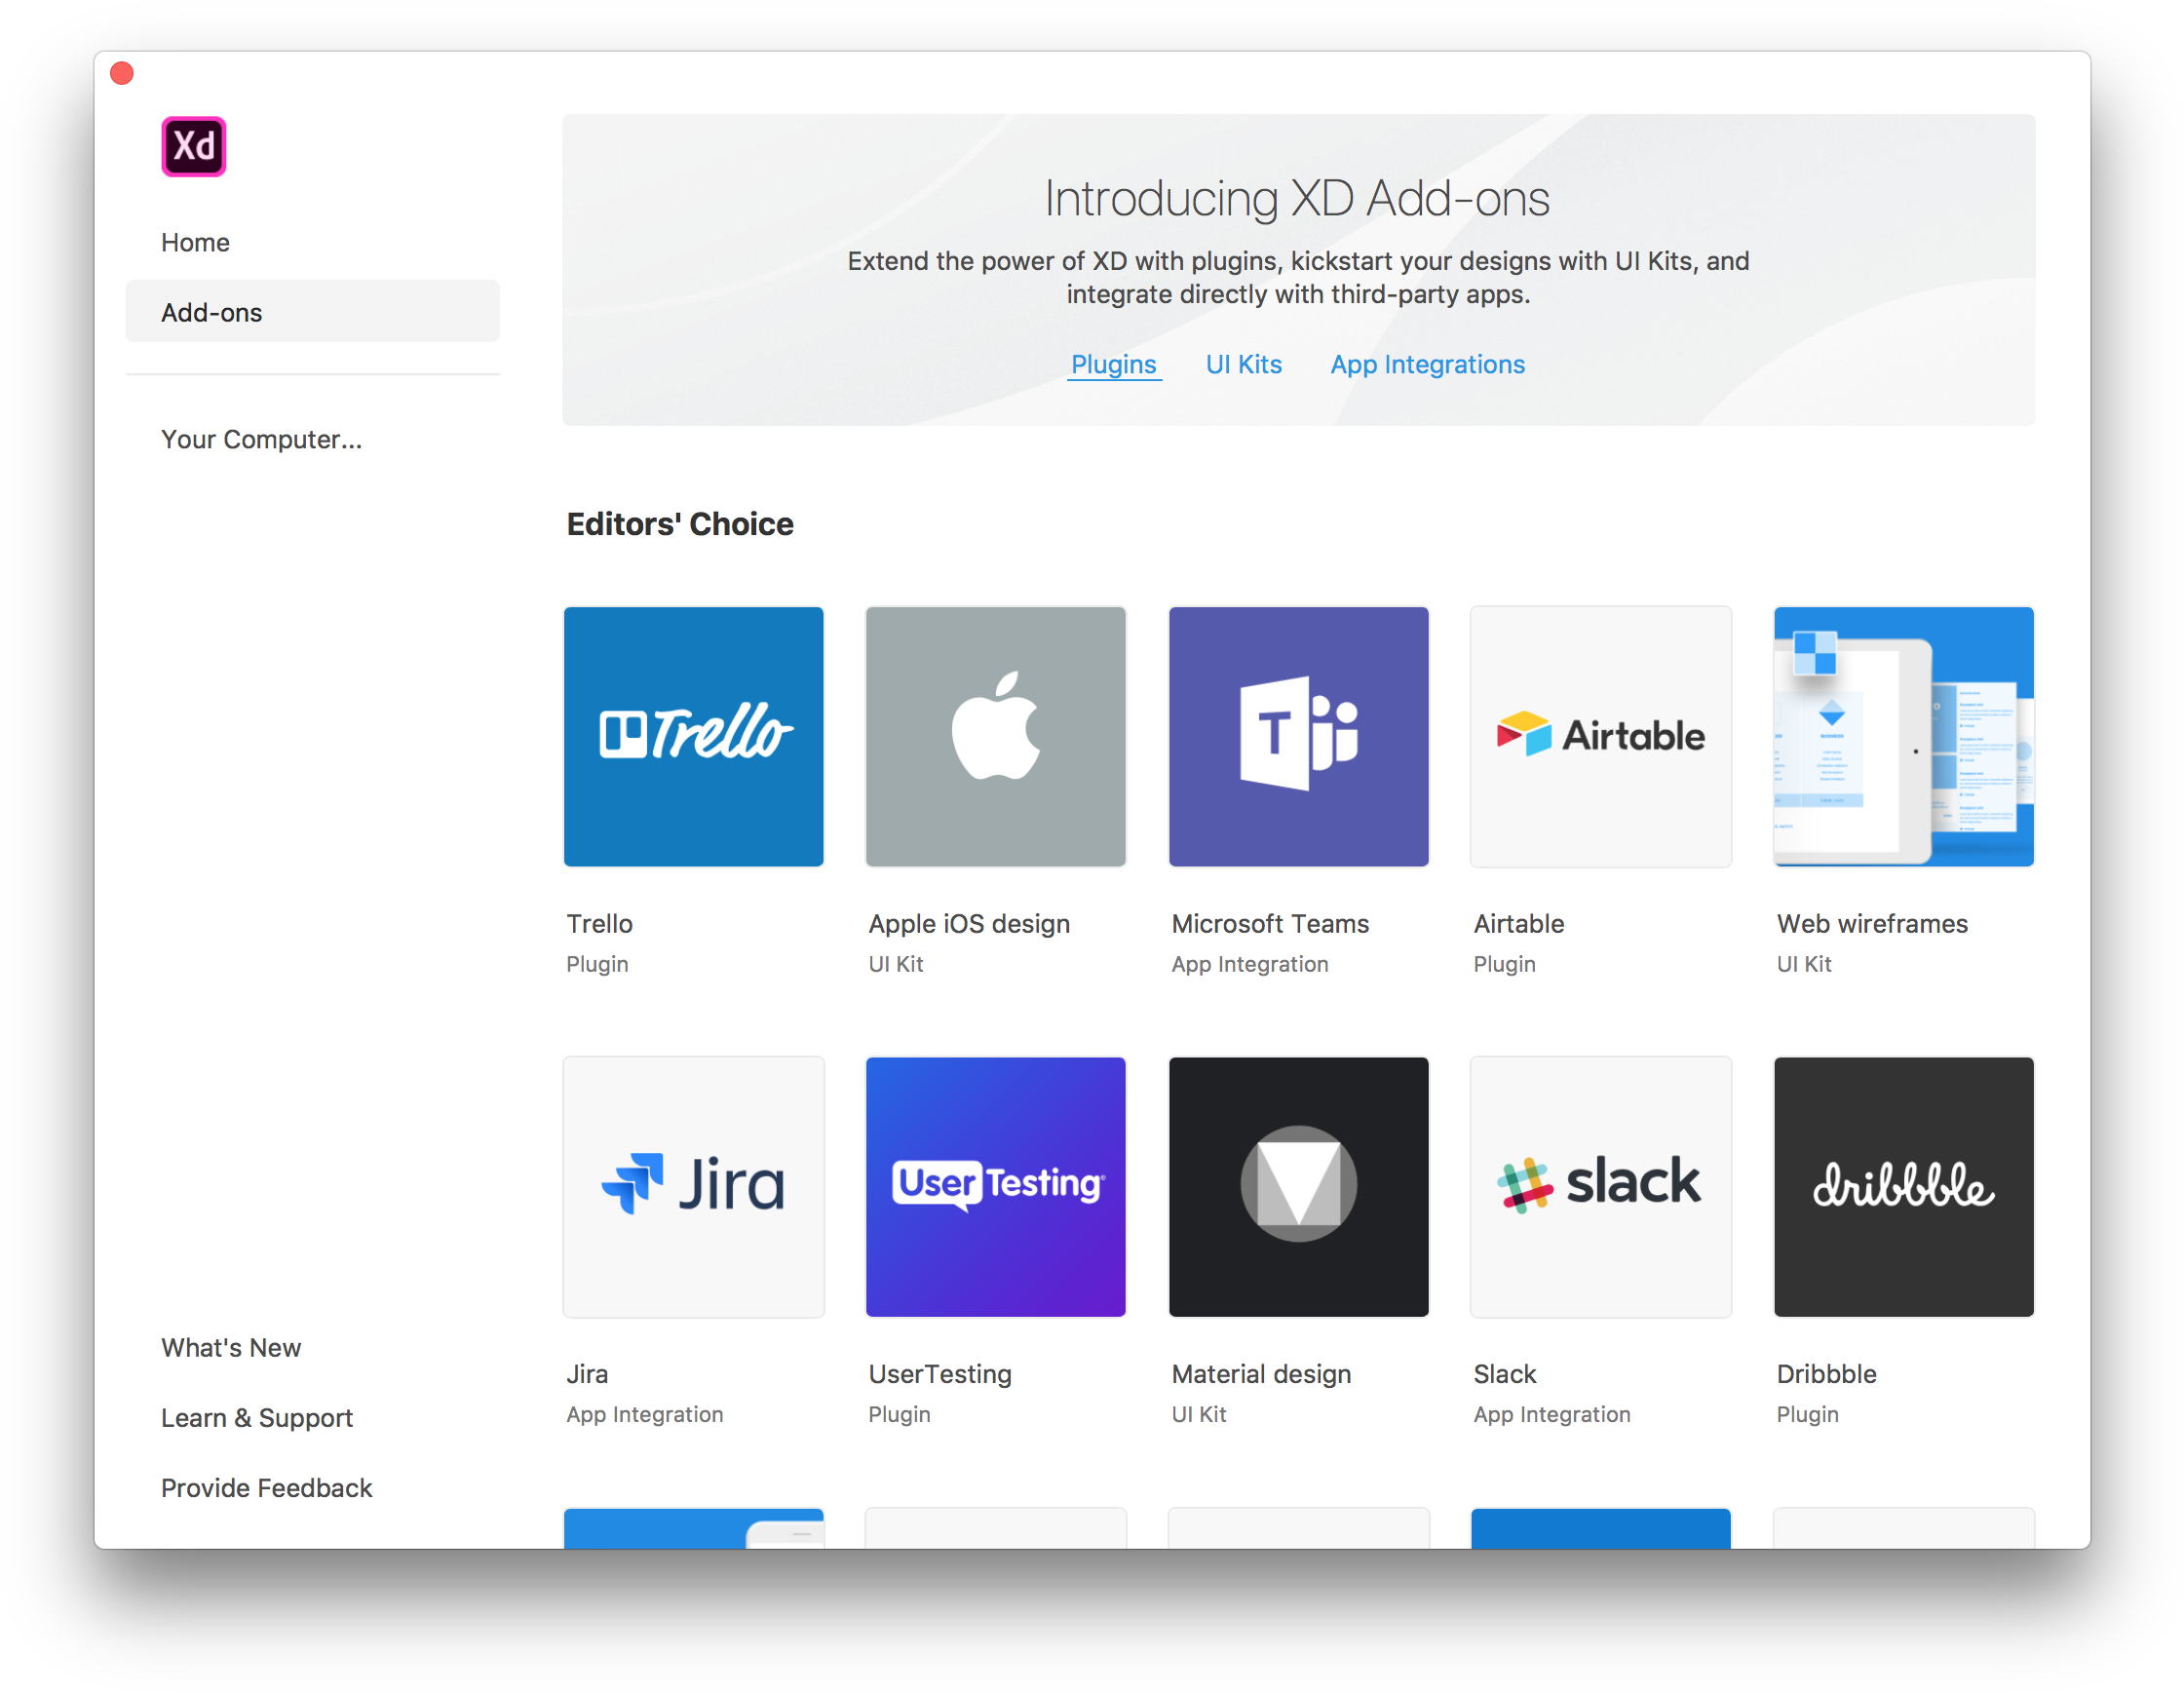Select the UI Kits filter tab
Viewport: 2184px width, 1693px height.
point(1241,366)
